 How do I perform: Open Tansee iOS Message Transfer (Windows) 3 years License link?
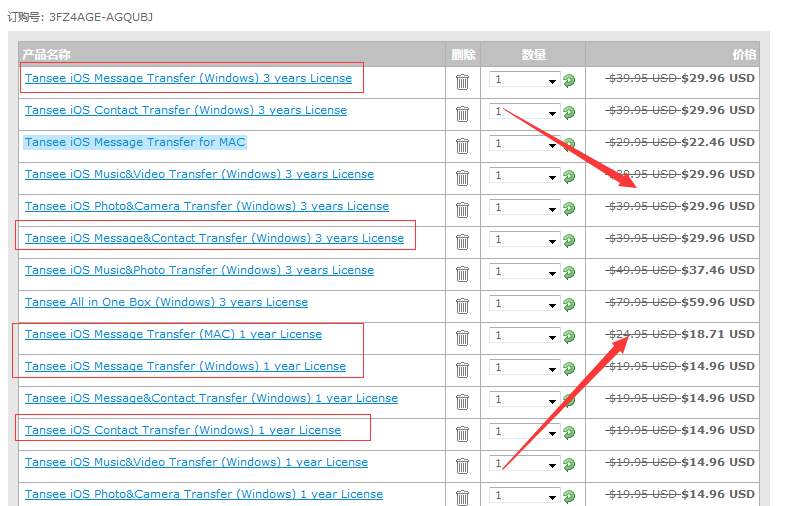click(x=188, y=78)
